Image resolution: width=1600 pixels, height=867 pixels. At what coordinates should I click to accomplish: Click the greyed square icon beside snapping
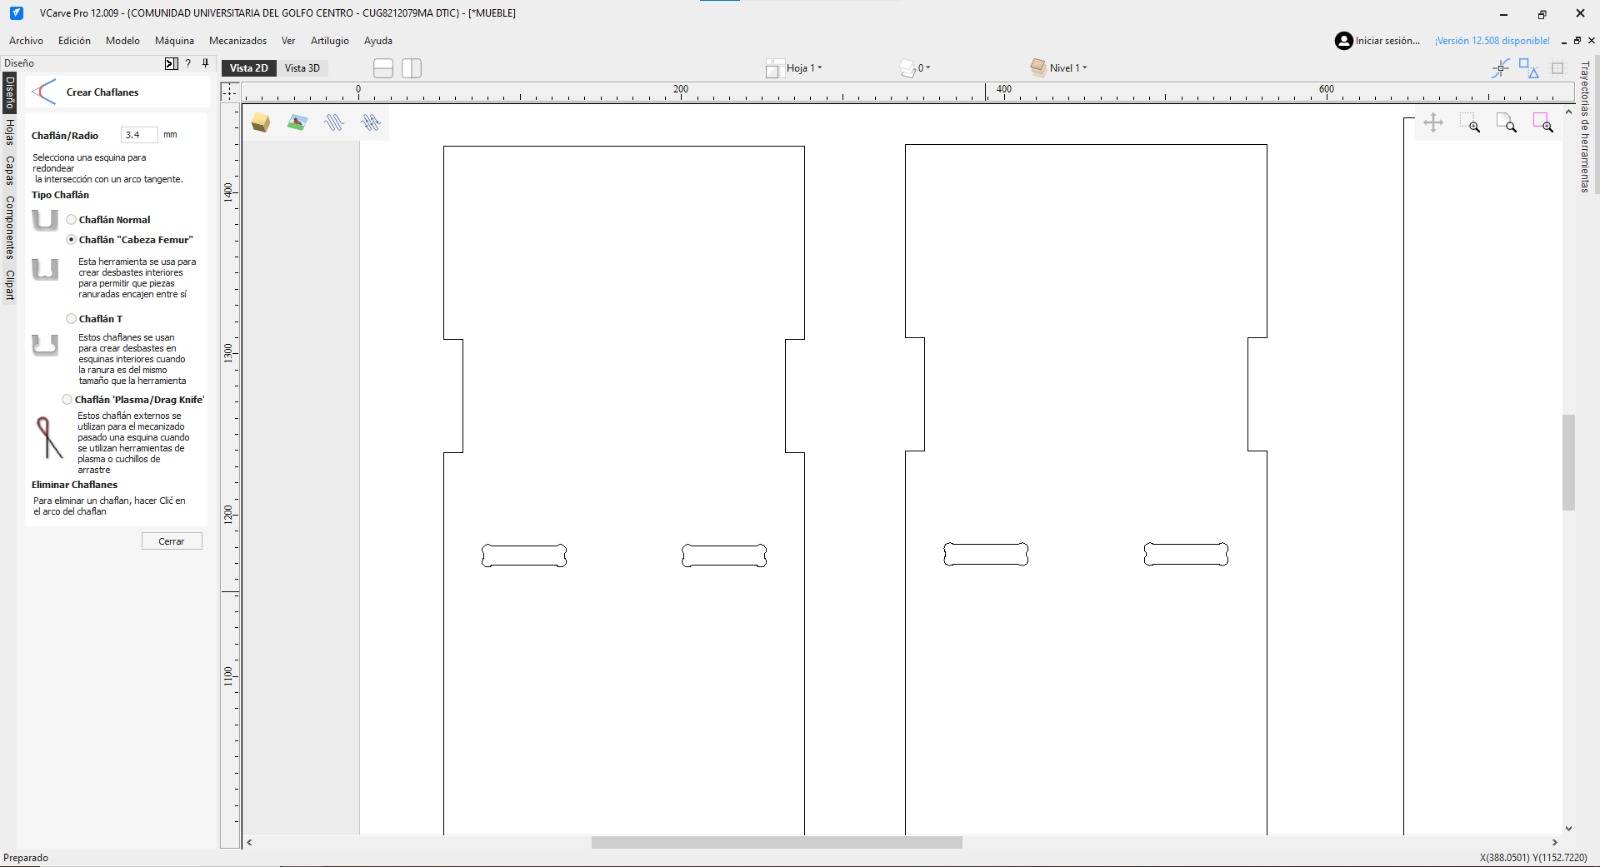[1557, 68]
